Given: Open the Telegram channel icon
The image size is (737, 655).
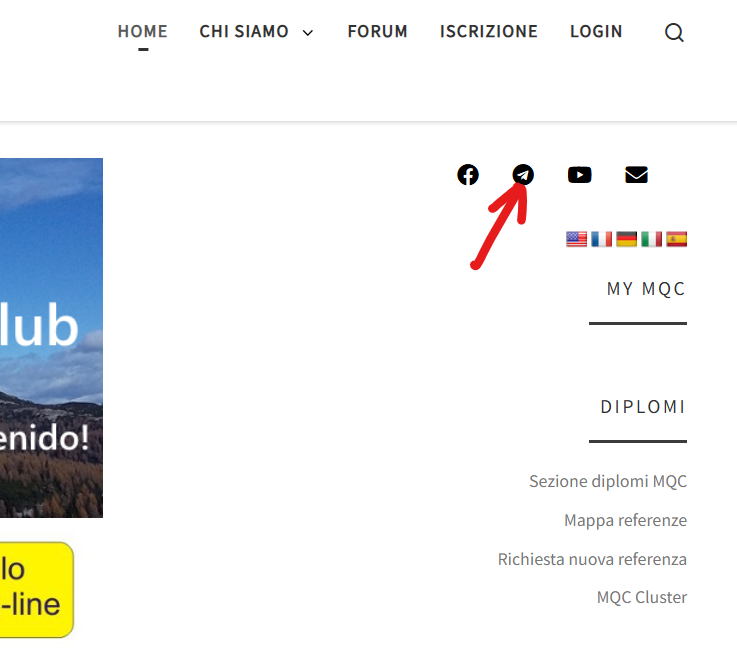Looking at the screenshot, I should pos(523,175).
